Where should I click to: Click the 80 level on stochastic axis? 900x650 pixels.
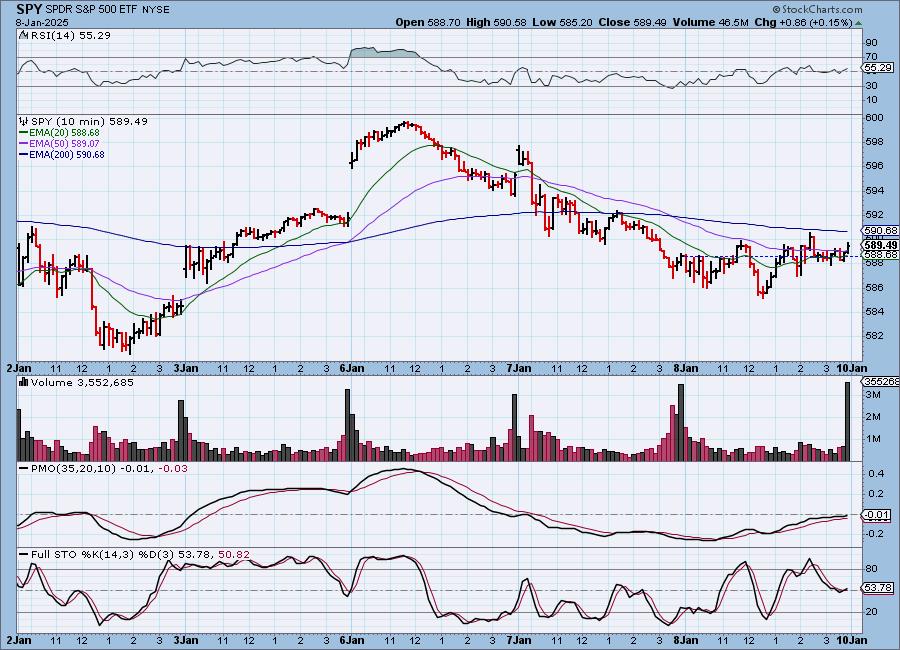pos(871,569)
